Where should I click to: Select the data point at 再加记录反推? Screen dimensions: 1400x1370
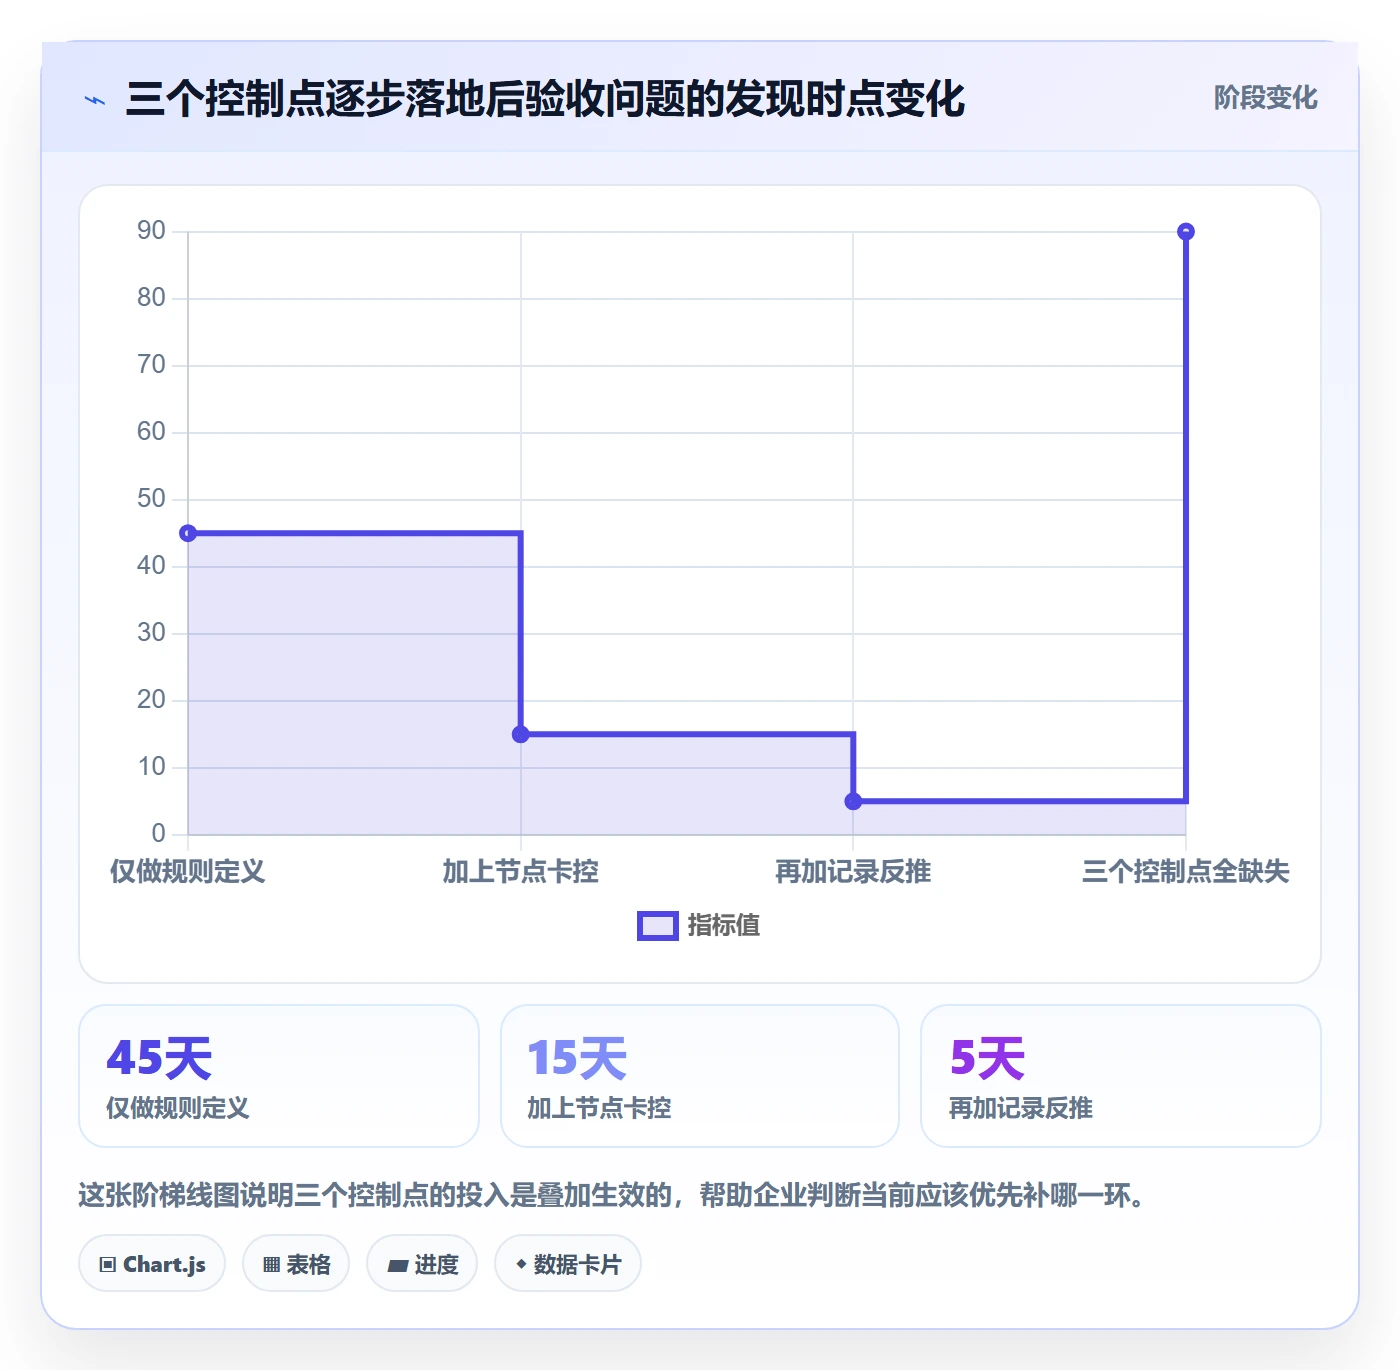pos(853,801)
